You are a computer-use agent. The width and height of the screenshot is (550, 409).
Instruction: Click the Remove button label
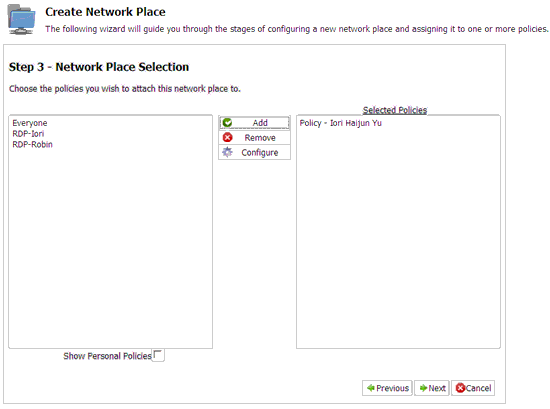pyautogui.click(x=260, y=138)
